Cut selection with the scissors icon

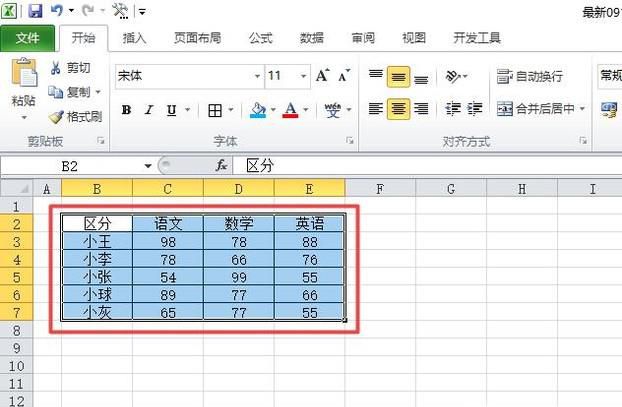tap(56, 68)
